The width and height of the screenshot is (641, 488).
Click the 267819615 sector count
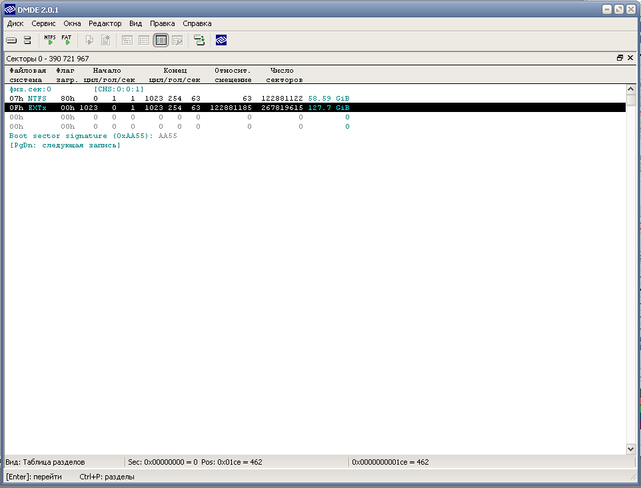[282, 107]
